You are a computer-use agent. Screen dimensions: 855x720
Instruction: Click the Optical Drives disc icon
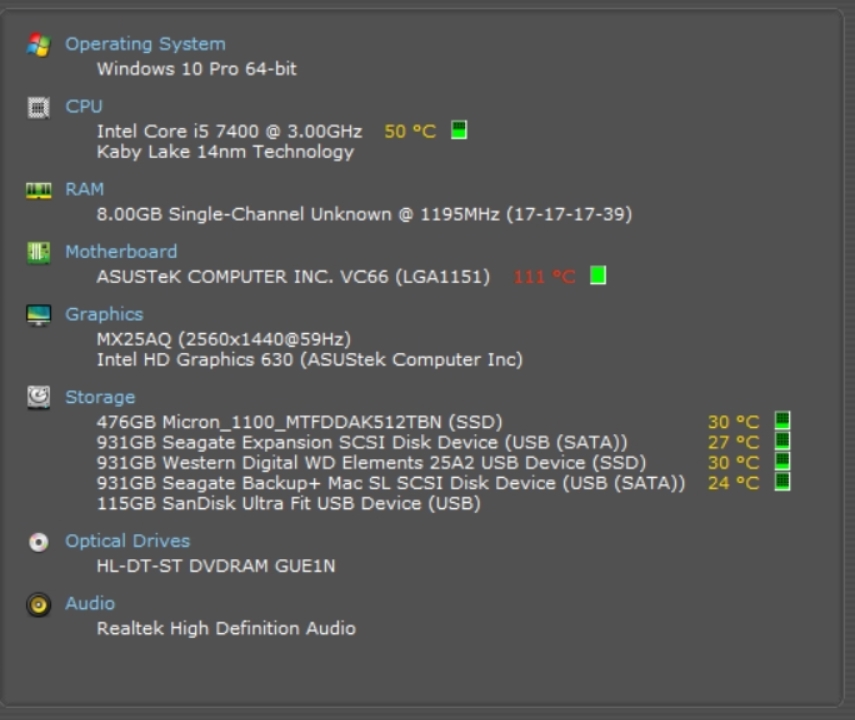click(x=38, y=542)
